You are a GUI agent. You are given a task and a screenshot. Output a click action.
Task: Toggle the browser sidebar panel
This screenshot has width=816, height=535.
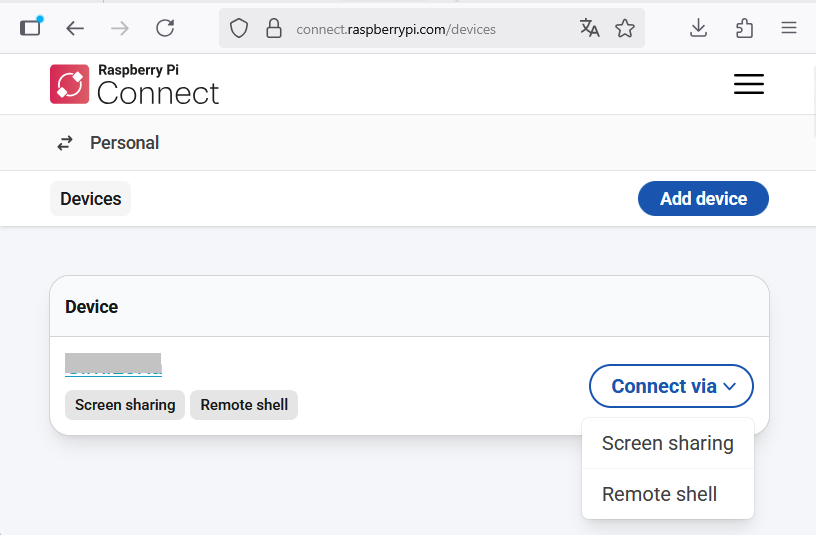pyautogui.click(x=31, y=27)
